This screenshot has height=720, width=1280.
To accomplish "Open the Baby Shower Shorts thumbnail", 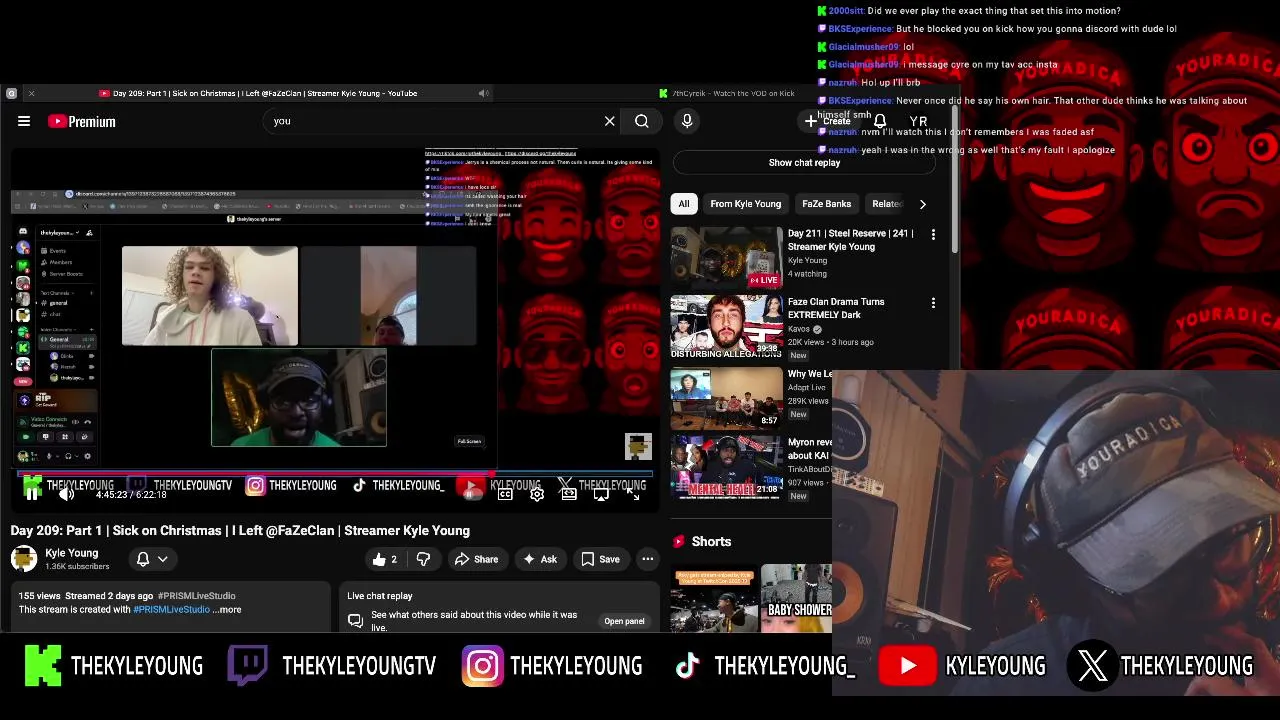I will click(x=796, y=598).
